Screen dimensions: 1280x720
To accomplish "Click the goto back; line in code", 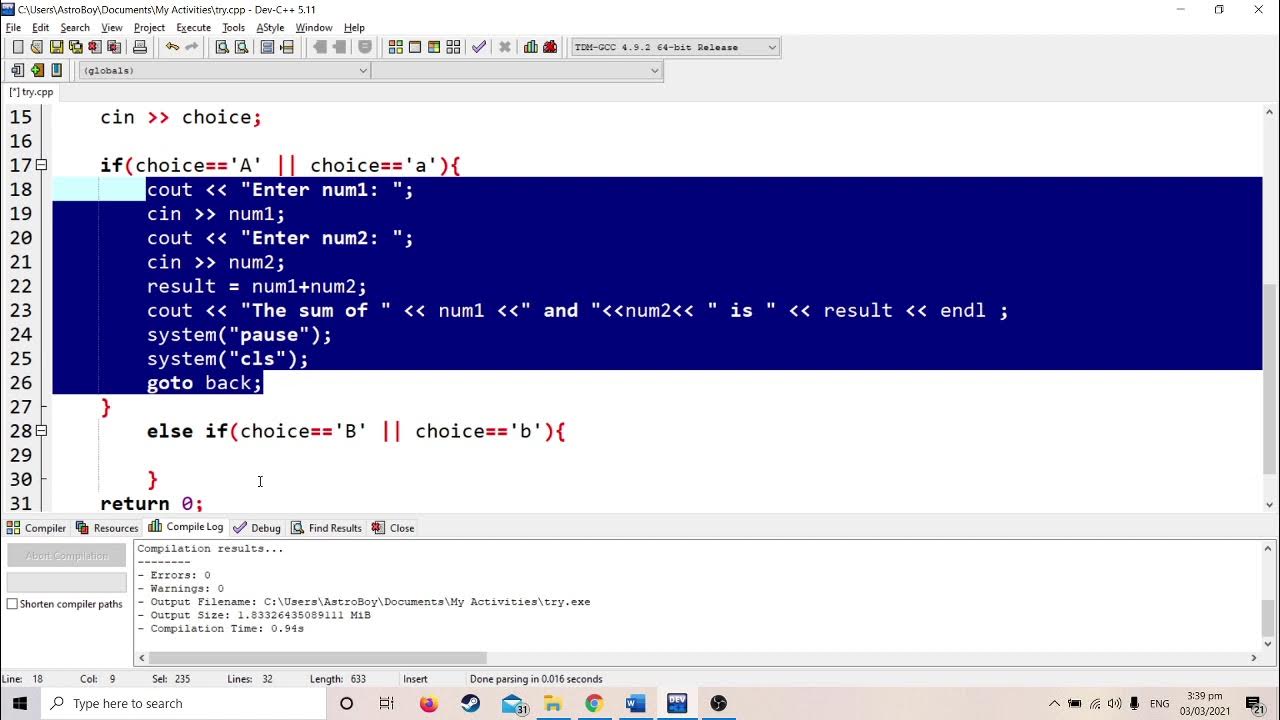I will click(x=204, y=383).
